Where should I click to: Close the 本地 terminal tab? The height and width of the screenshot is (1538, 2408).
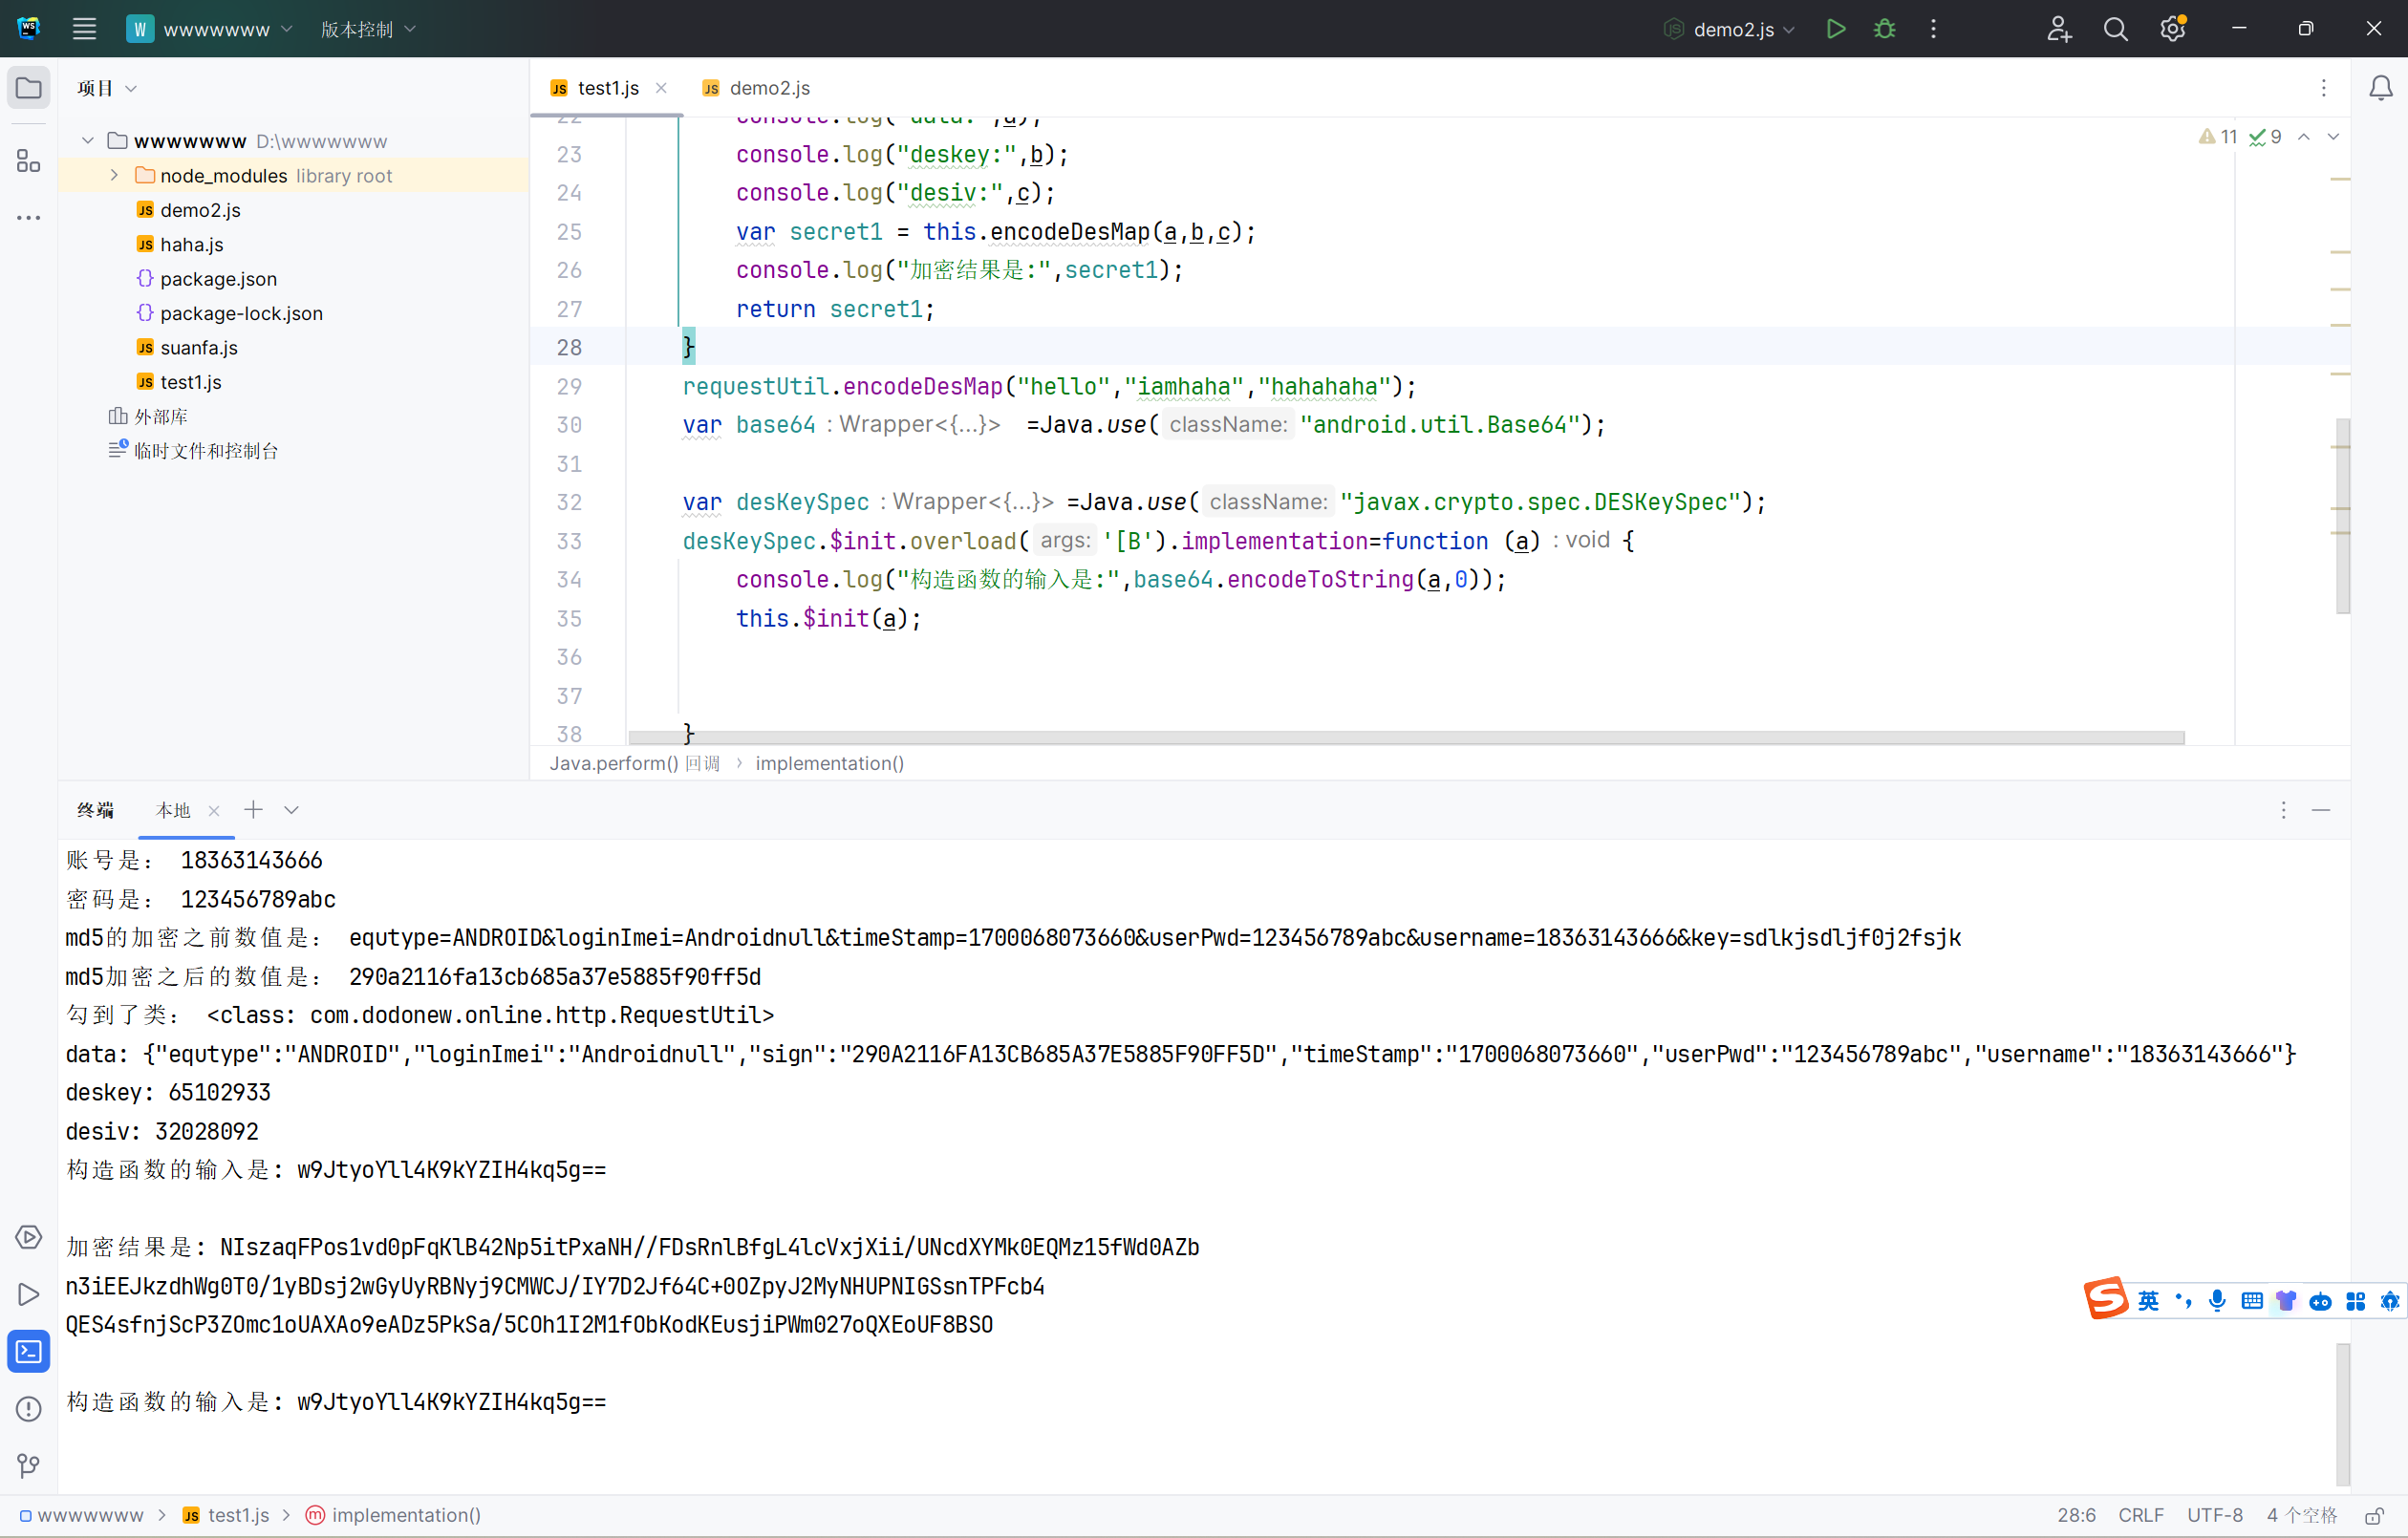213,810
